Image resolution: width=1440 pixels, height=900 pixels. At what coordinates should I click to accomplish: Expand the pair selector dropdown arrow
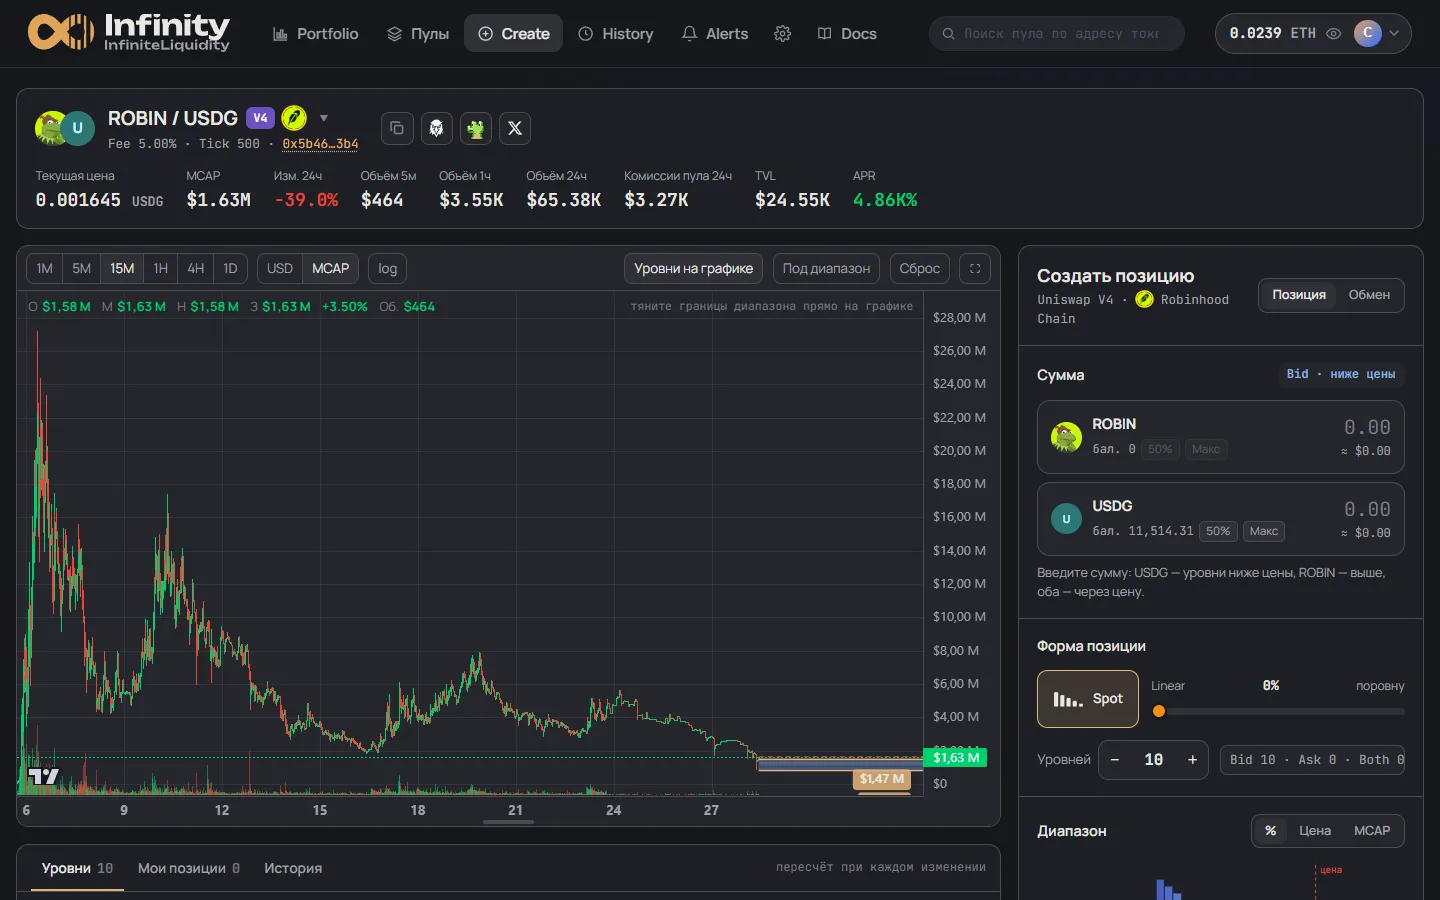point(323,118)
